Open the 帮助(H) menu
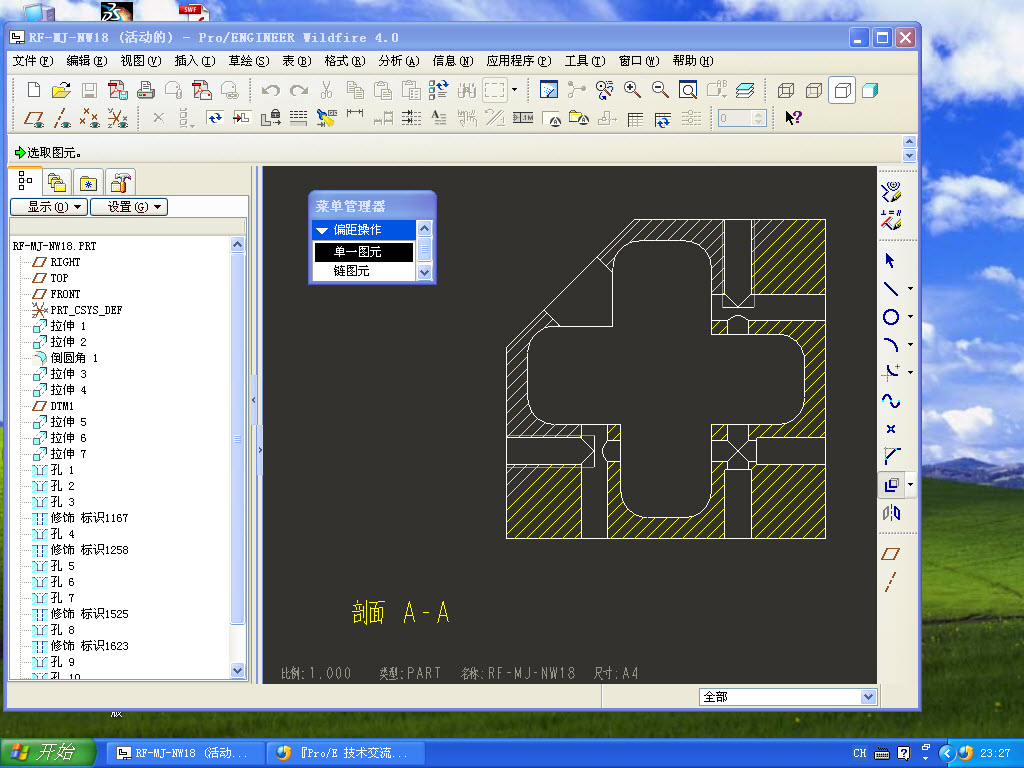 692,61
